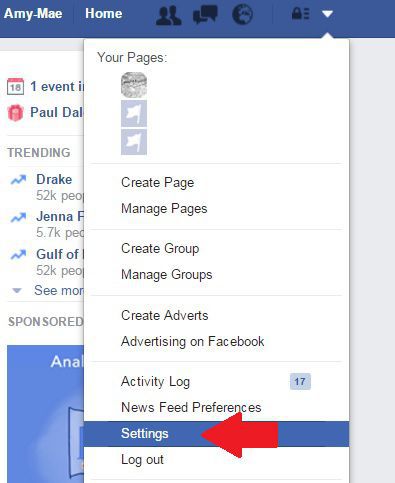Select Create Group
The image size is (395, 483).
pos(160,249)
